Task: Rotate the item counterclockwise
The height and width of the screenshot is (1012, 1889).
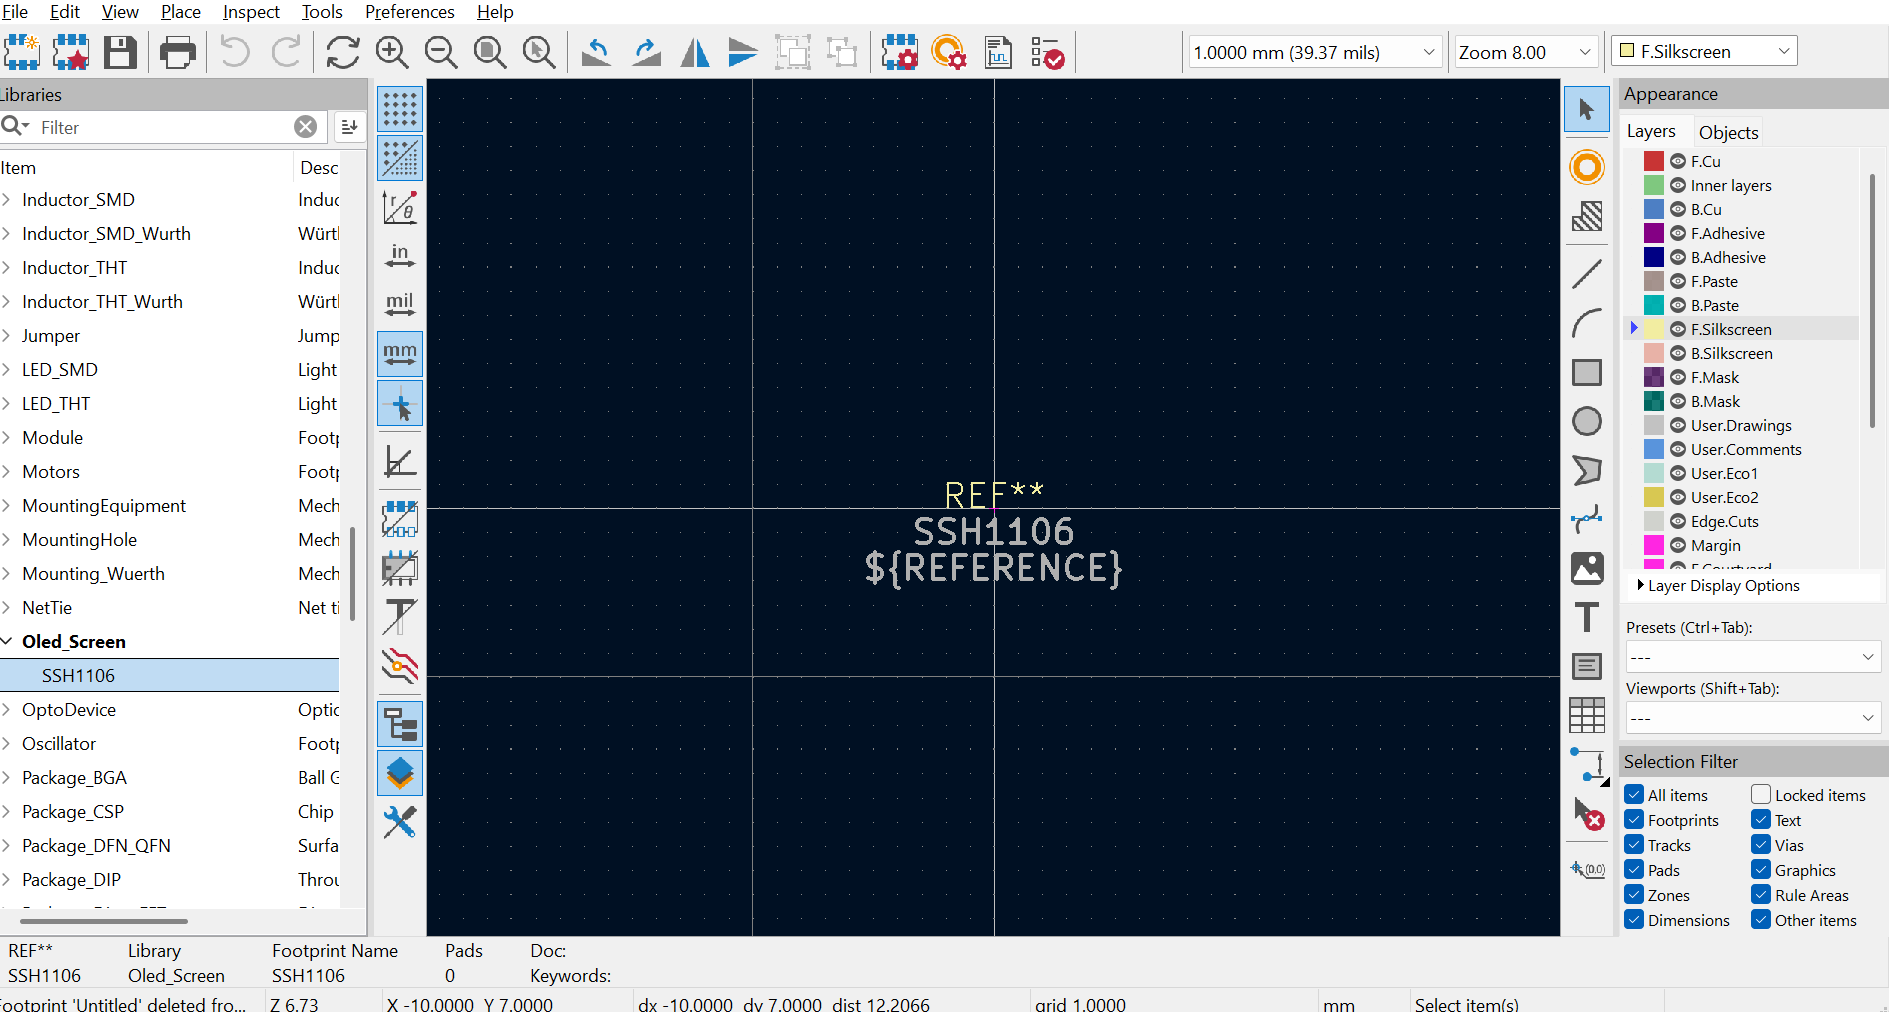Action: click(597, 52)
